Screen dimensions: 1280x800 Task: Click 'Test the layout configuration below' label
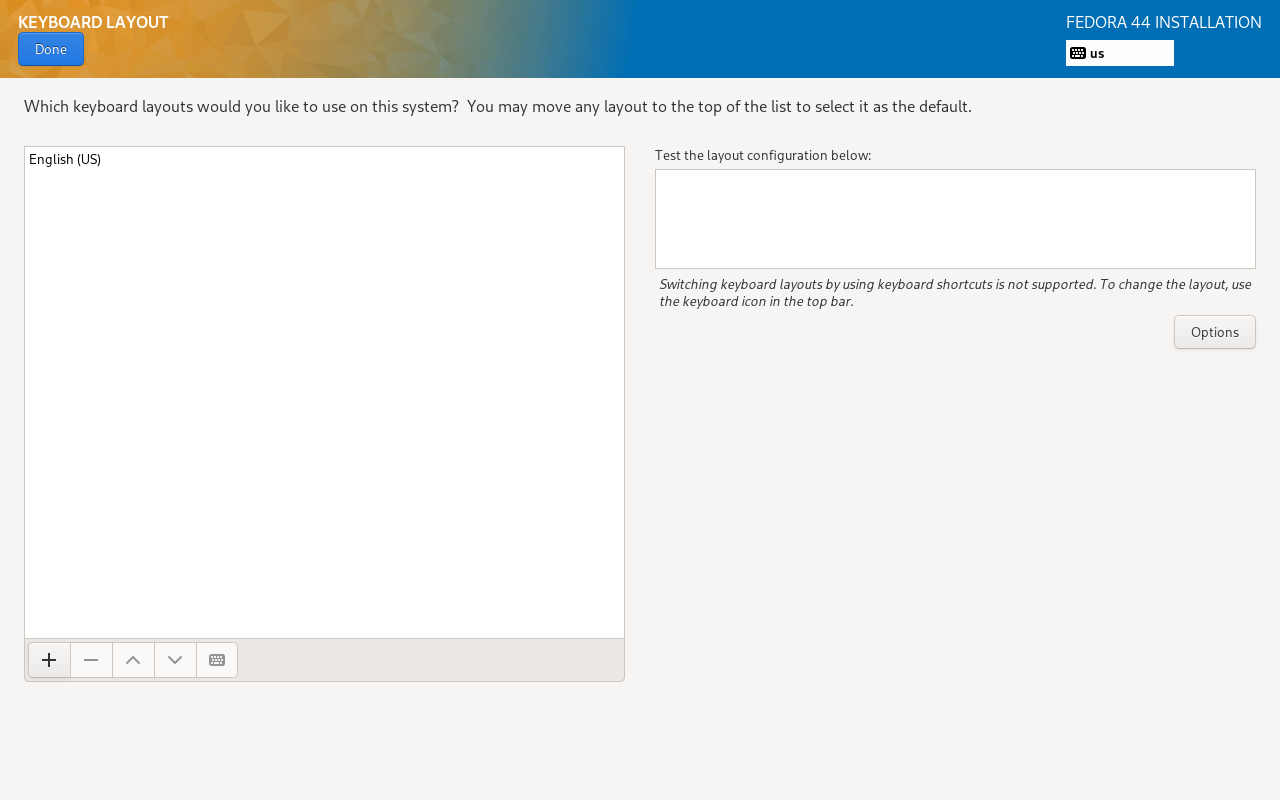point(763,155)
